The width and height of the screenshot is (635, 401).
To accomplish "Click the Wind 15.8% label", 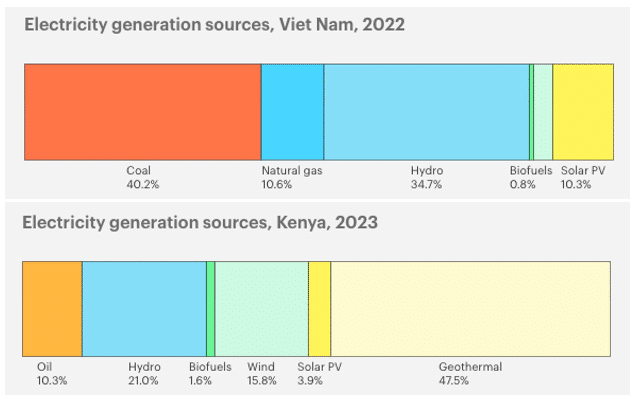I will pyautogui.click(x=262, y=374).
